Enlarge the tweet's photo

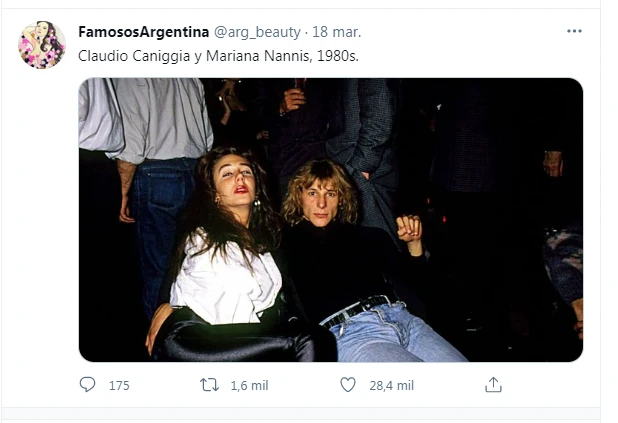[330, 219]
